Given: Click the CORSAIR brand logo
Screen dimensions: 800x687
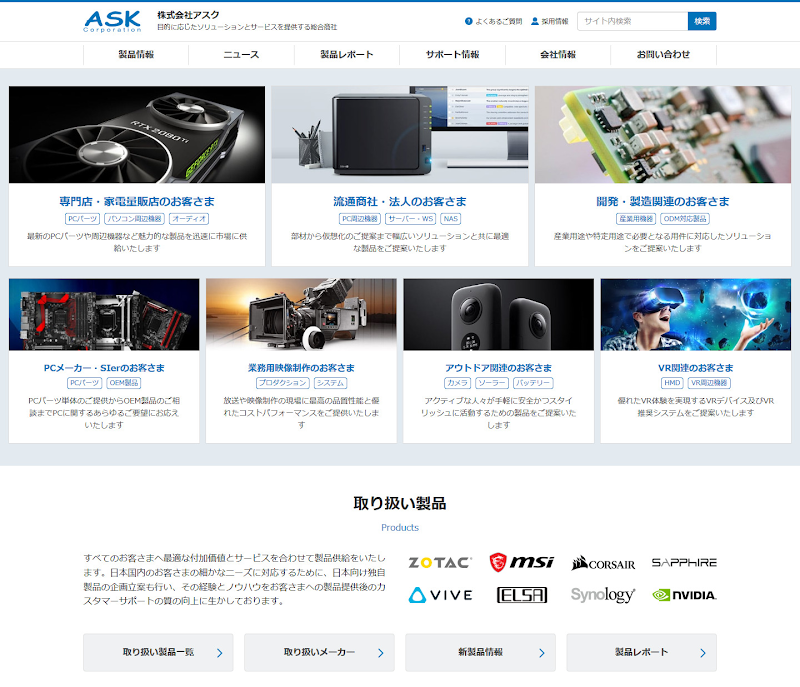Looking at the screenshot, I should (603, 563).
